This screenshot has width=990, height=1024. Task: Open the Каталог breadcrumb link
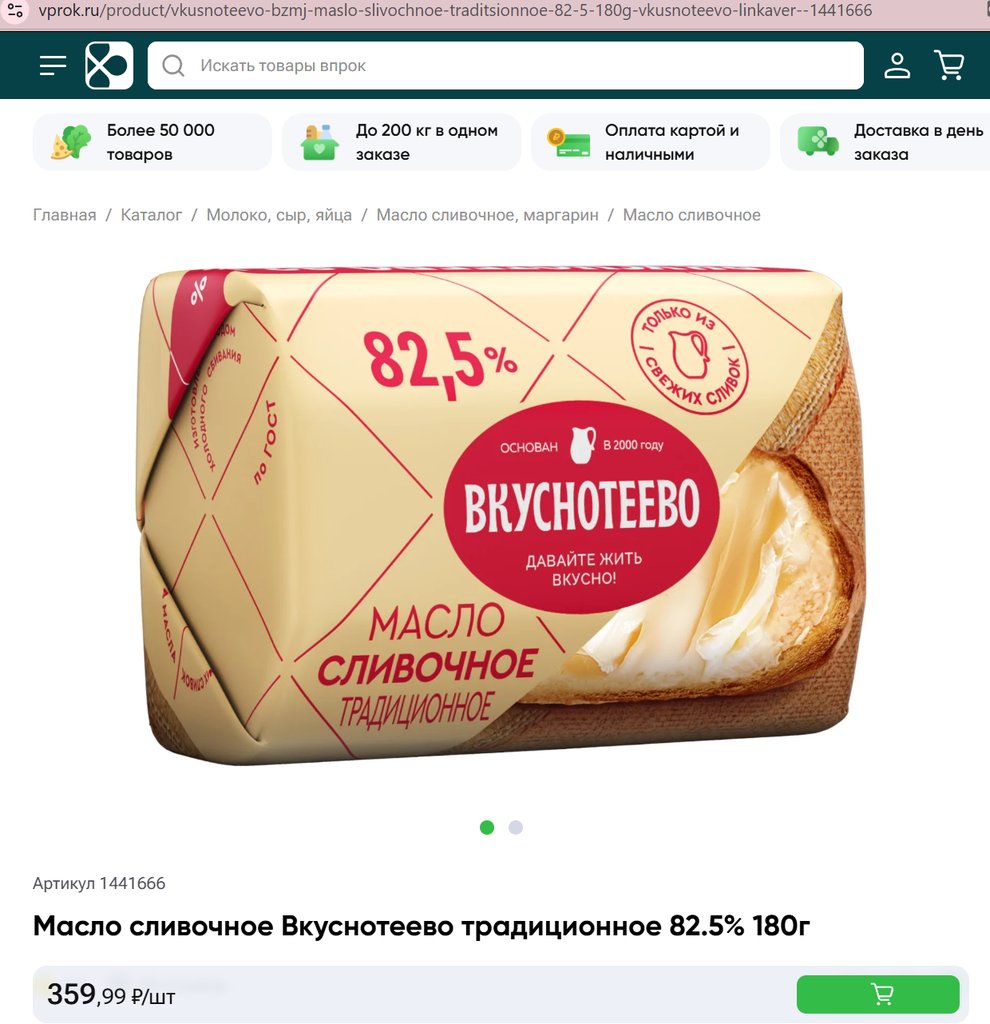pyautogui.click(x=151, y=215)
